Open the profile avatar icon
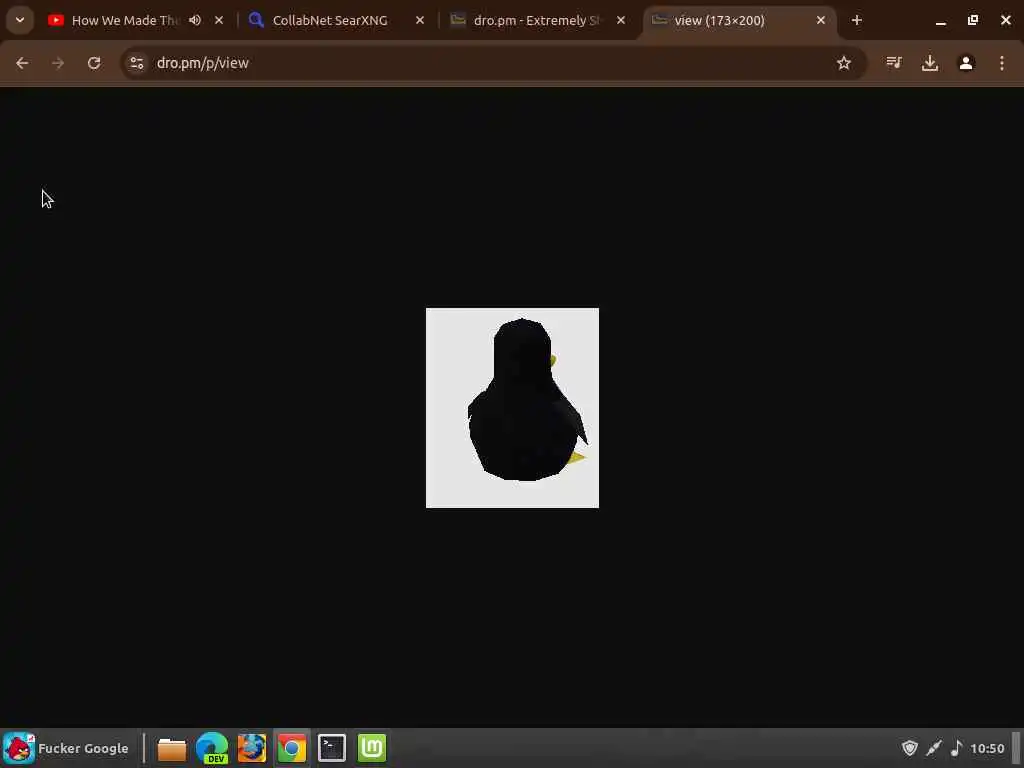Image resolution: width=1024 pixels, height=768 pixels. coord(966,63)
